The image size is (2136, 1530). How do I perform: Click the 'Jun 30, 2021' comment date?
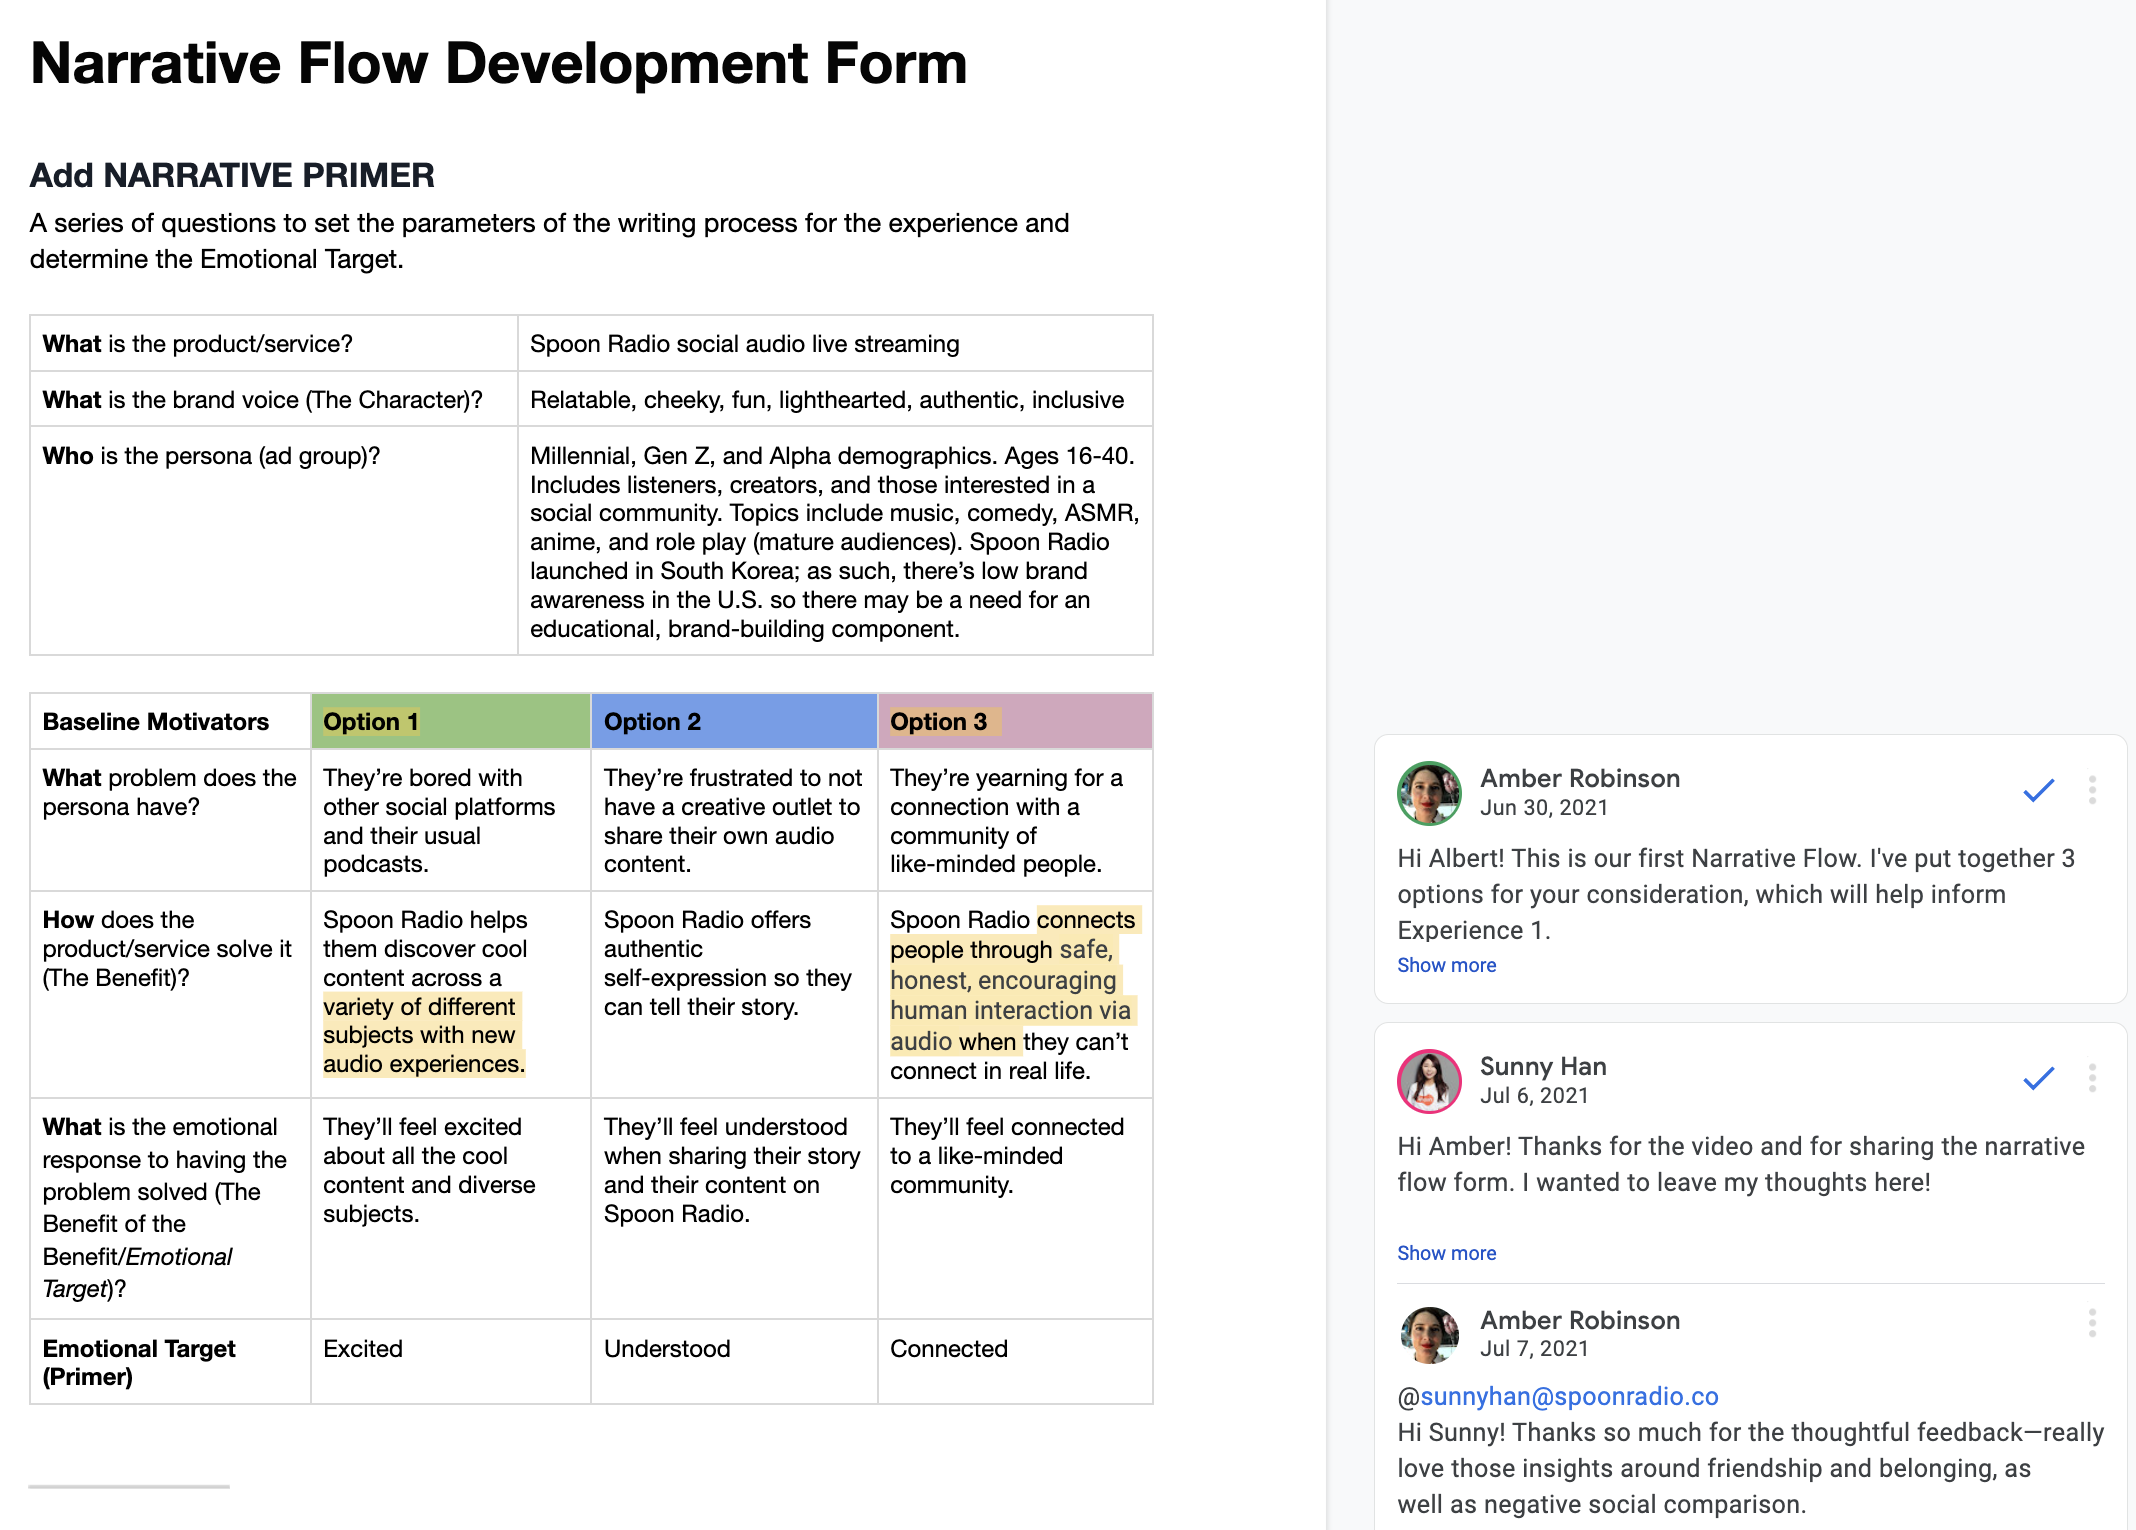1544,808
